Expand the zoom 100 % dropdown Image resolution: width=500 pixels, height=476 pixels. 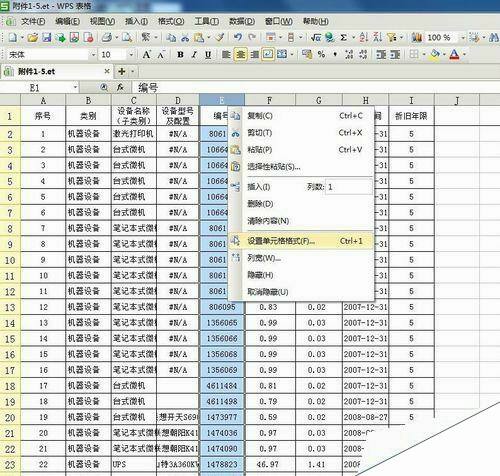(463, 38)
